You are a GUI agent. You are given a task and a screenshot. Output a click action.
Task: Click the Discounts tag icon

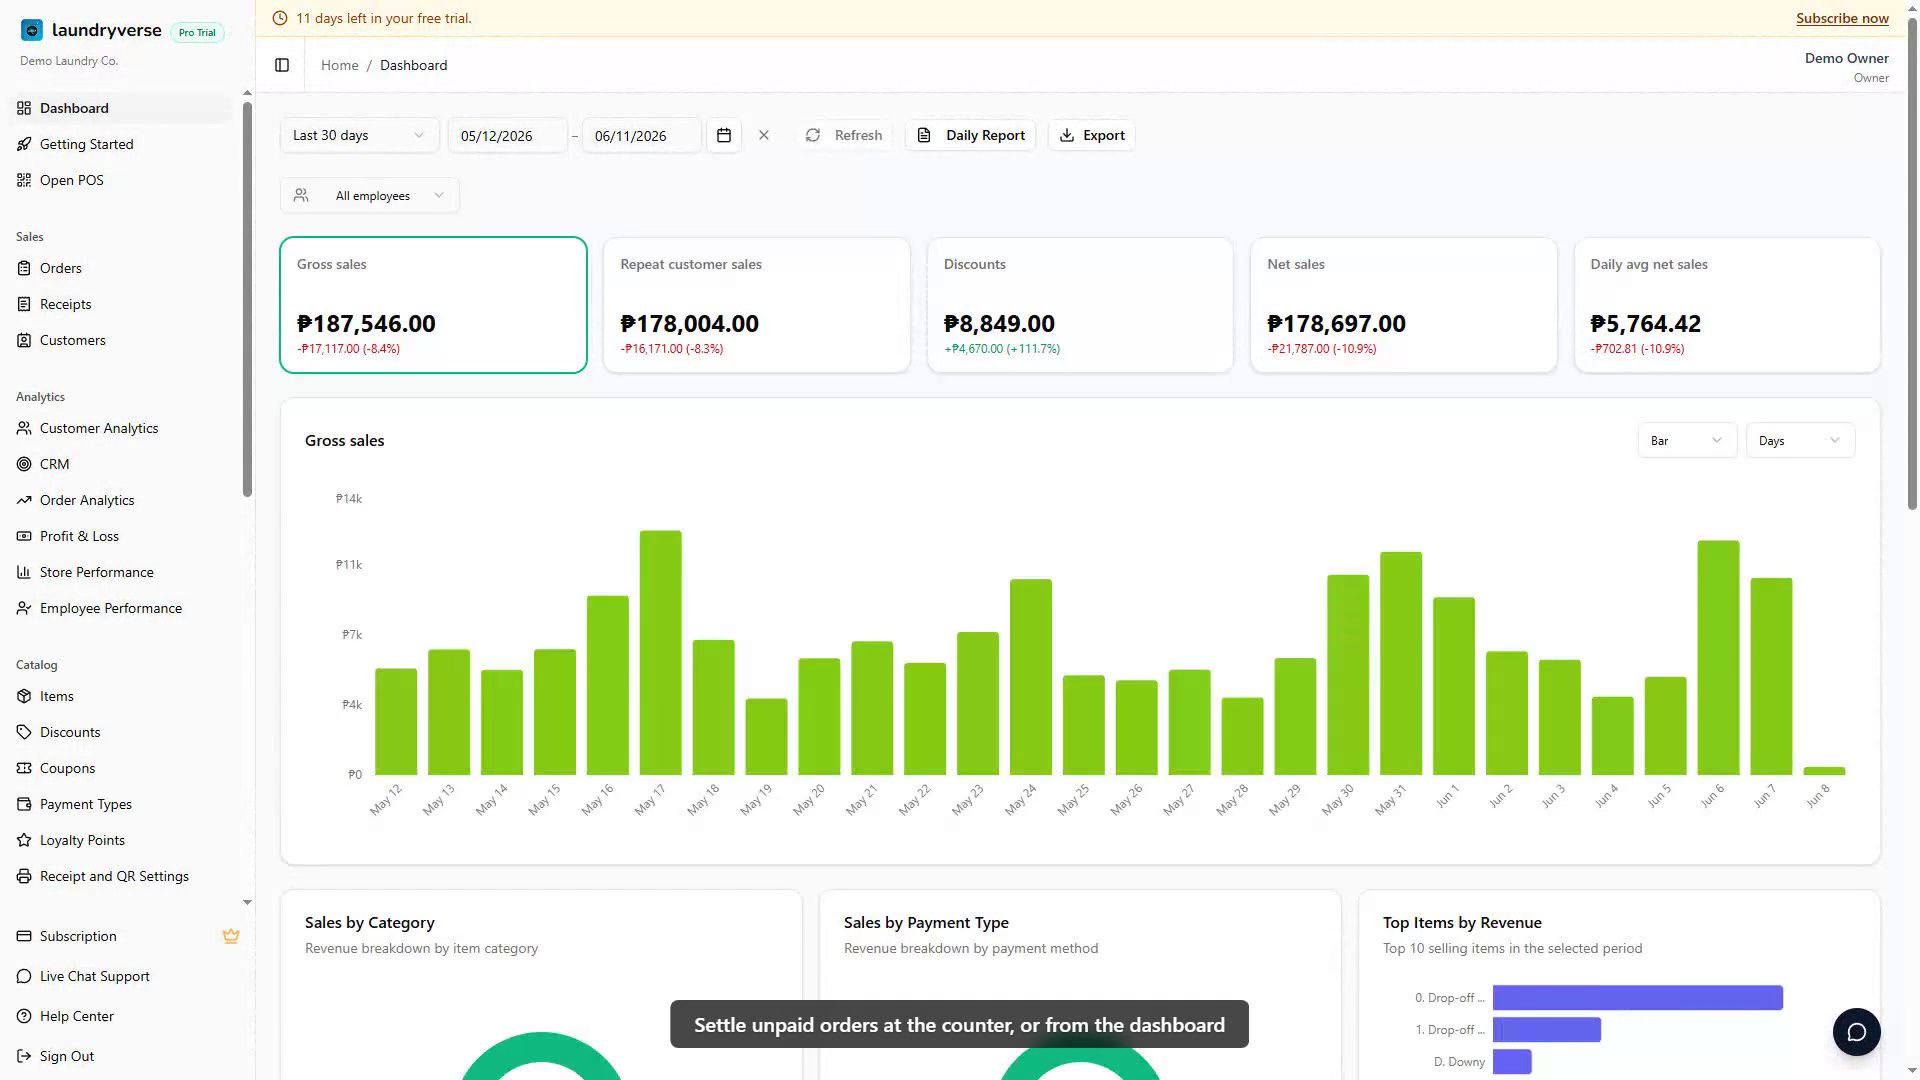(x=24, y=732)
